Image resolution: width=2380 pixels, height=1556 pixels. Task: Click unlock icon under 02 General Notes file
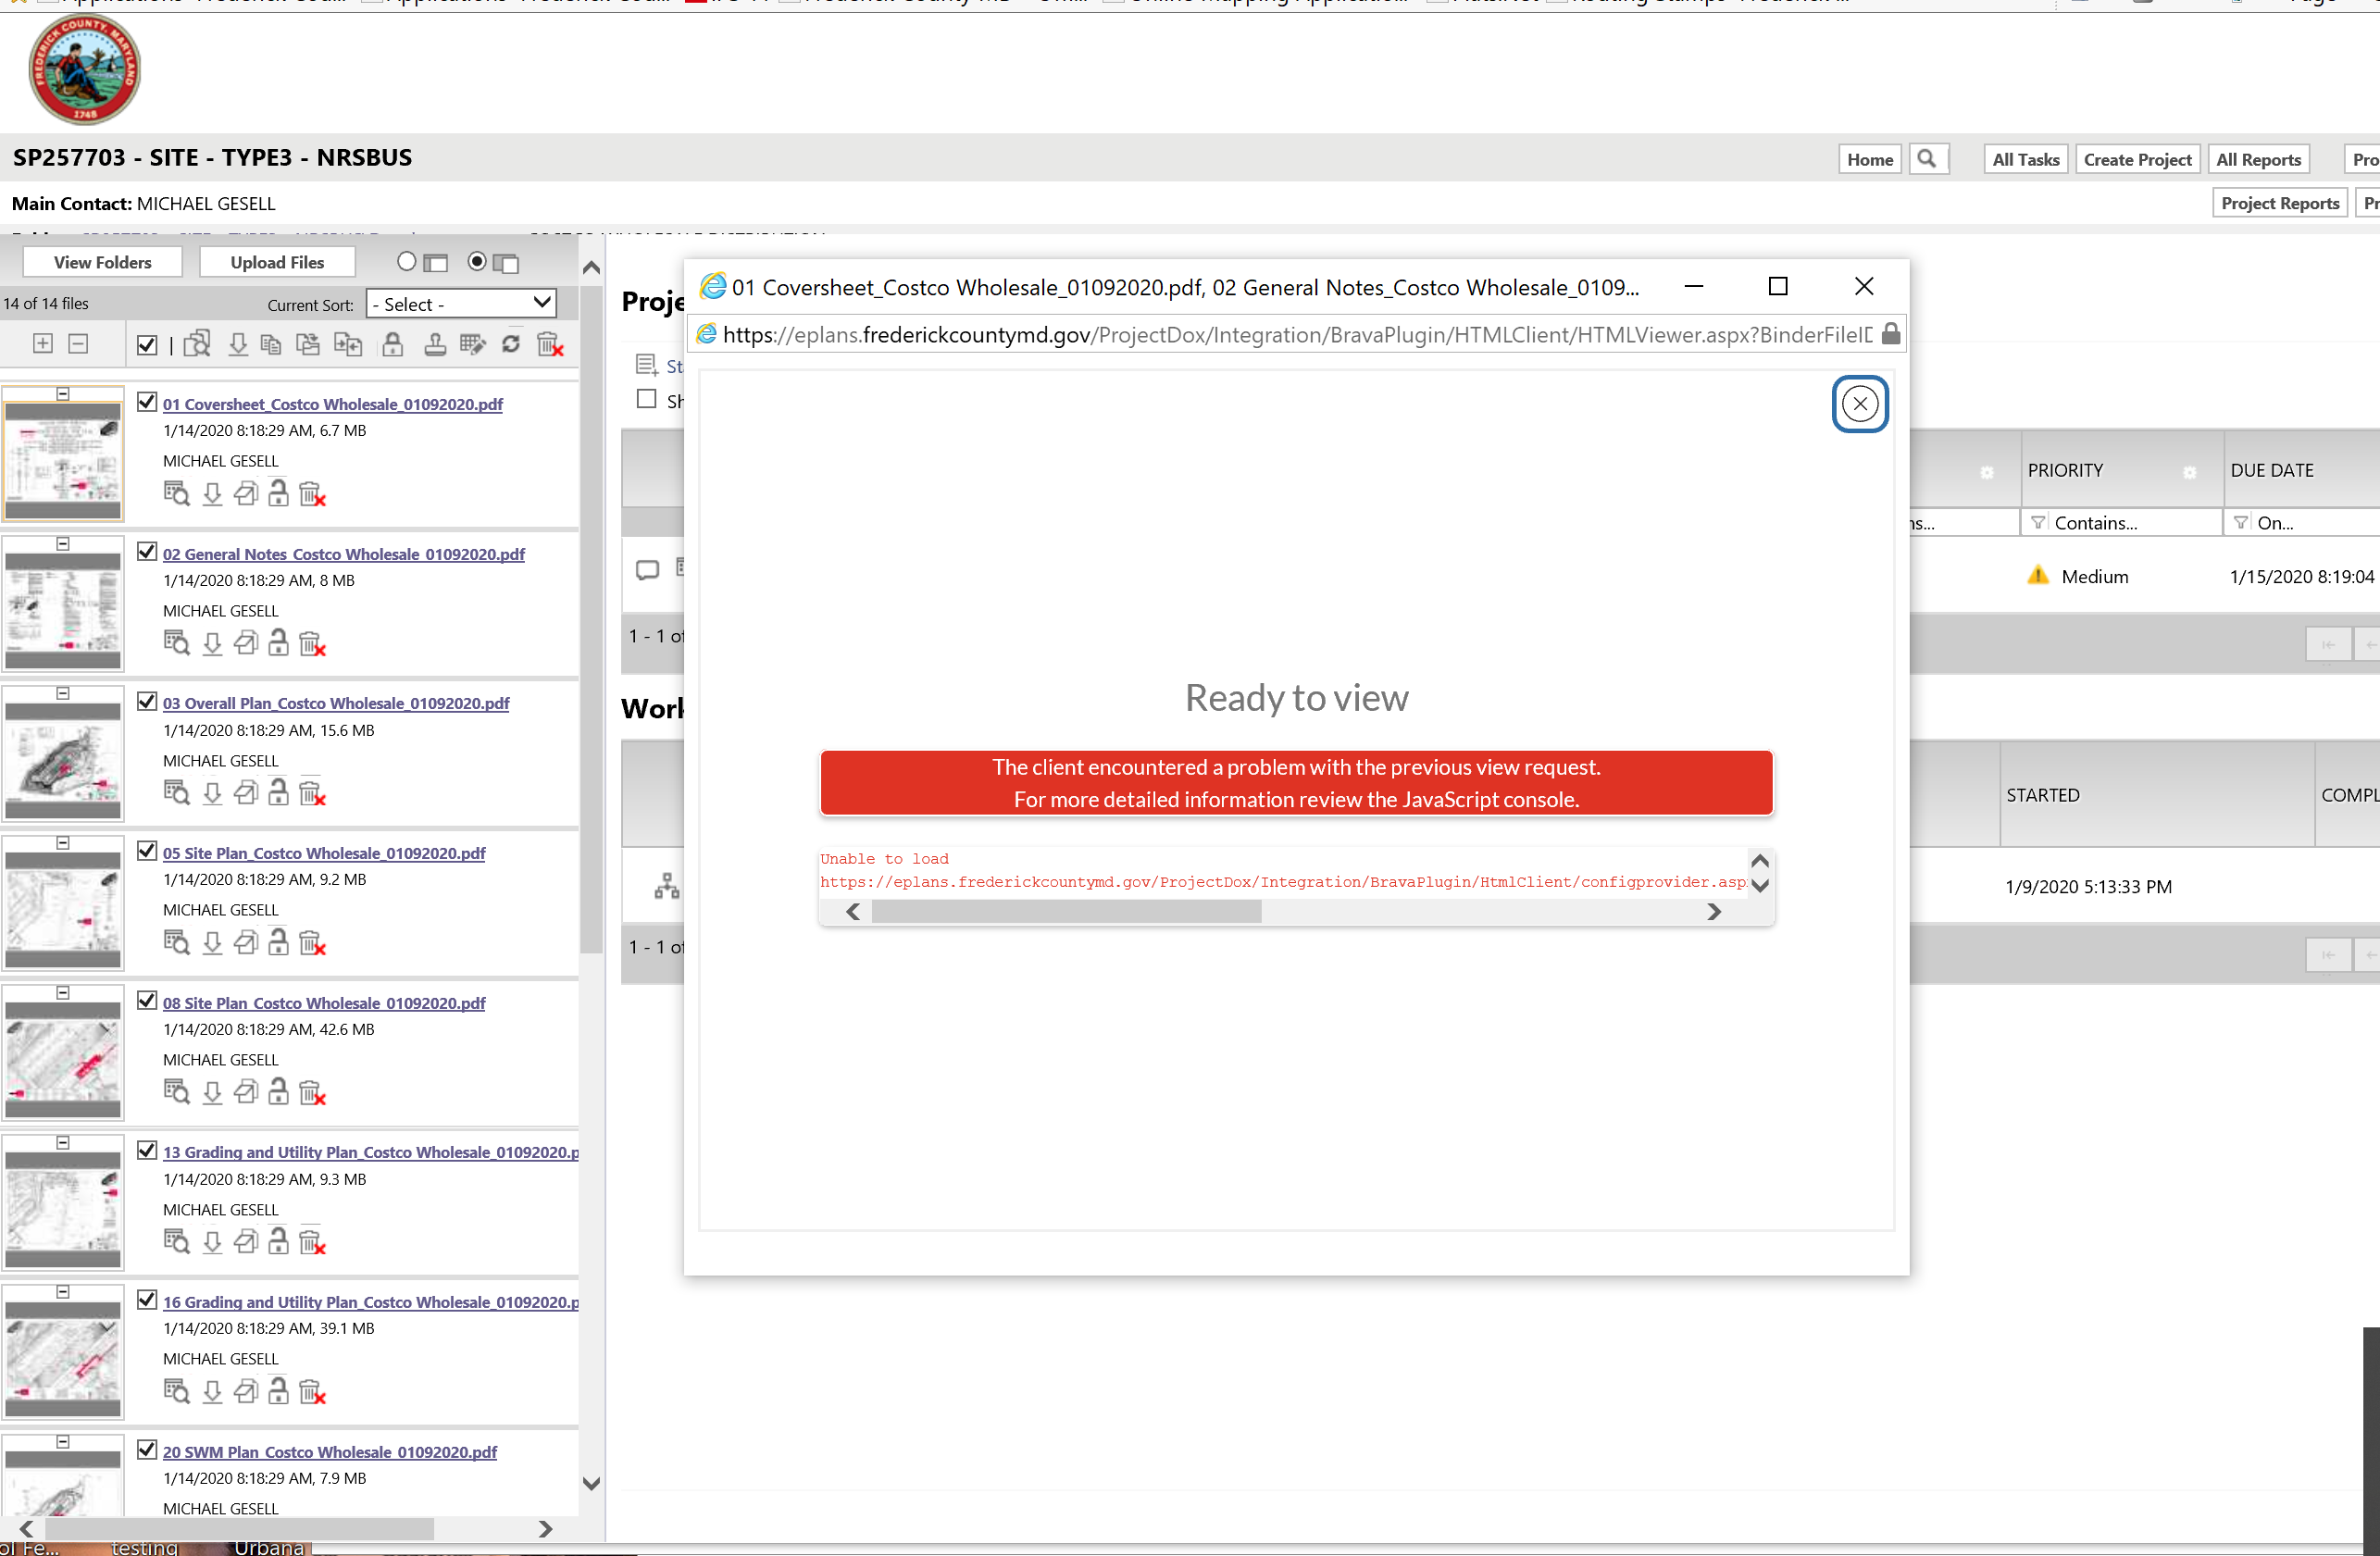coord(279,643)
